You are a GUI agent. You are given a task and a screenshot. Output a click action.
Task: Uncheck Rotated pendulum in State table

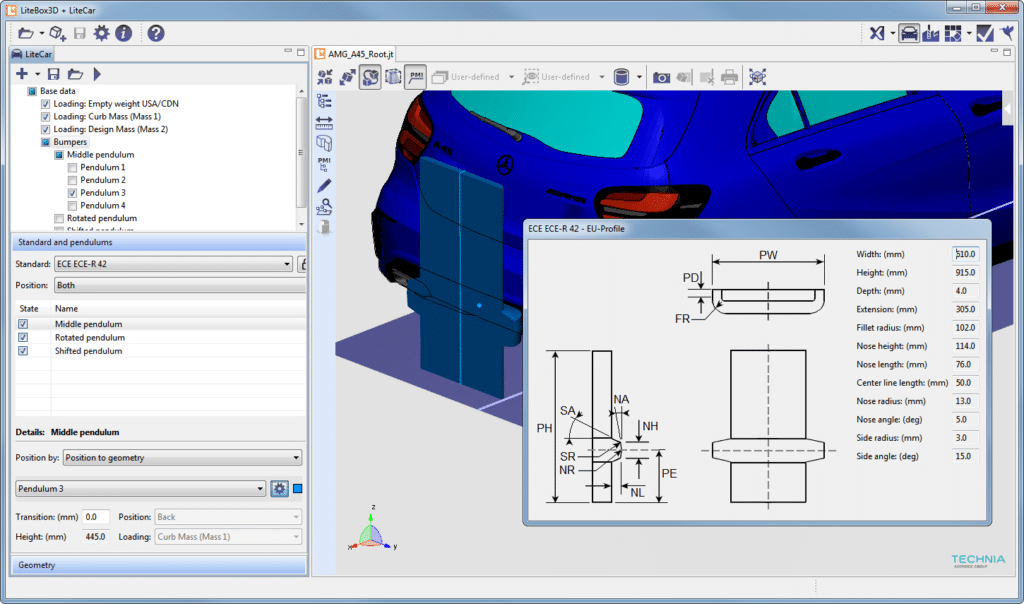point(23,338)
